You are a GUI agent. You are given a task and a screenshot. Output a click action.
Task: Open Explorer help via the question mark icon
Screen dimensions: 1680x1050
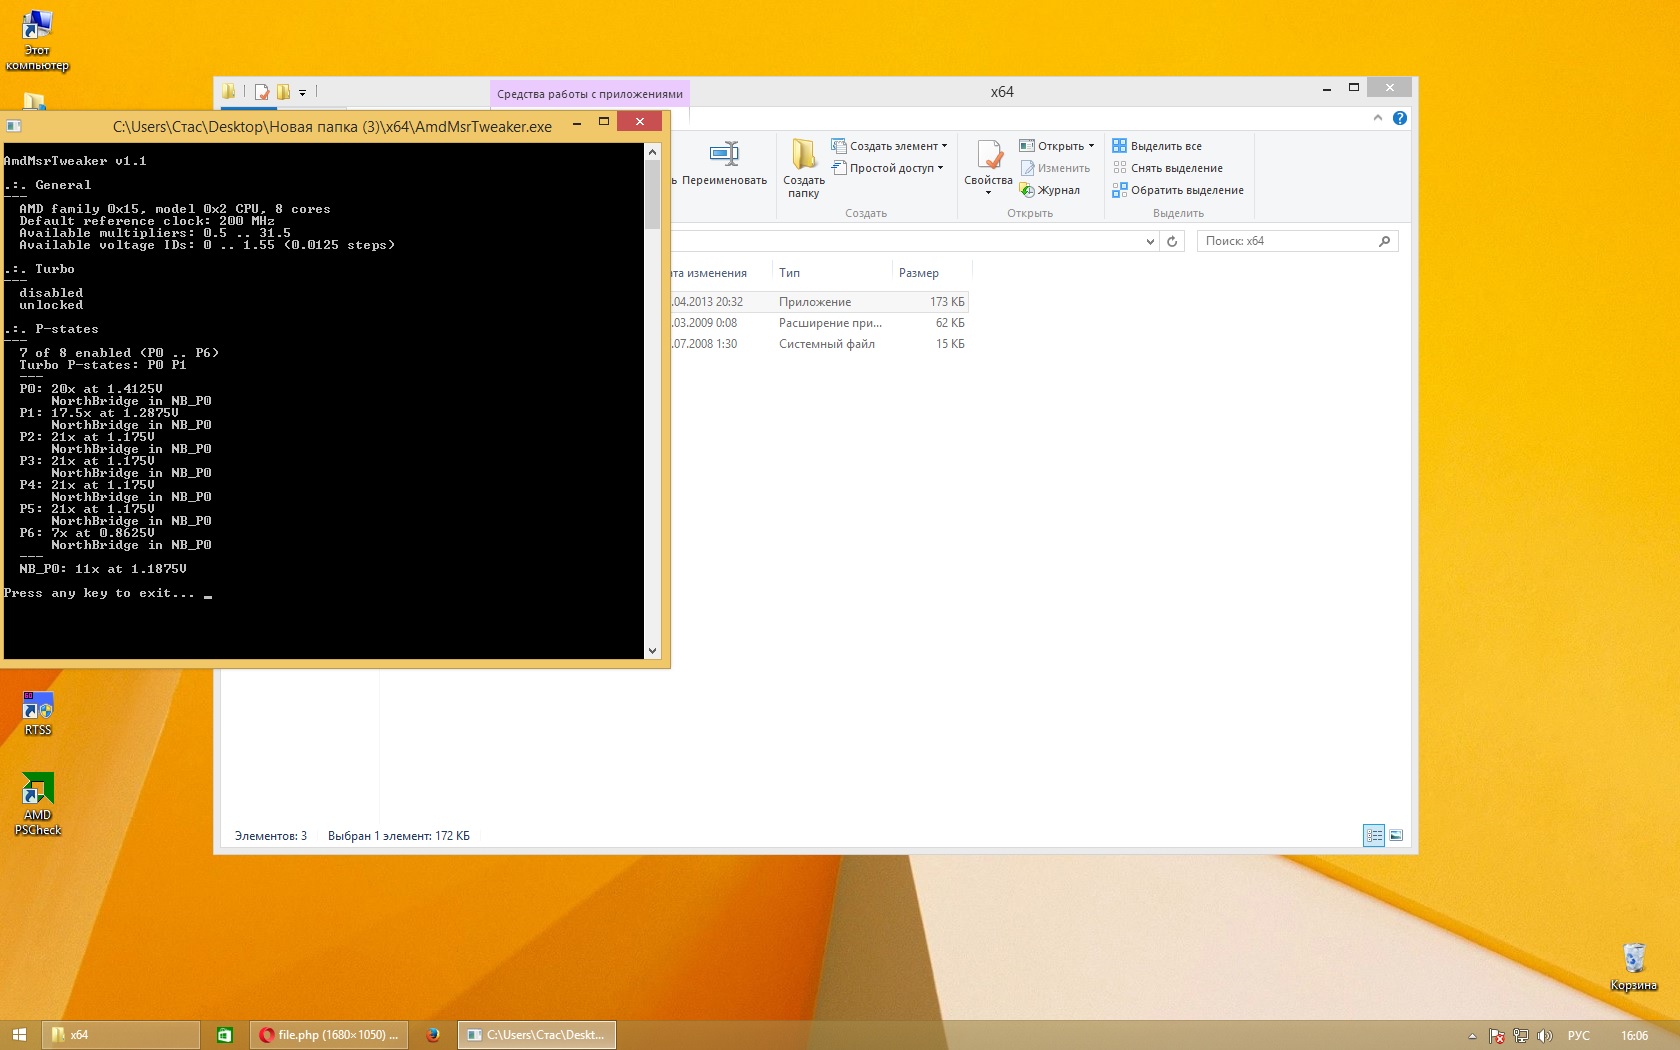(x=1400, y=118)
